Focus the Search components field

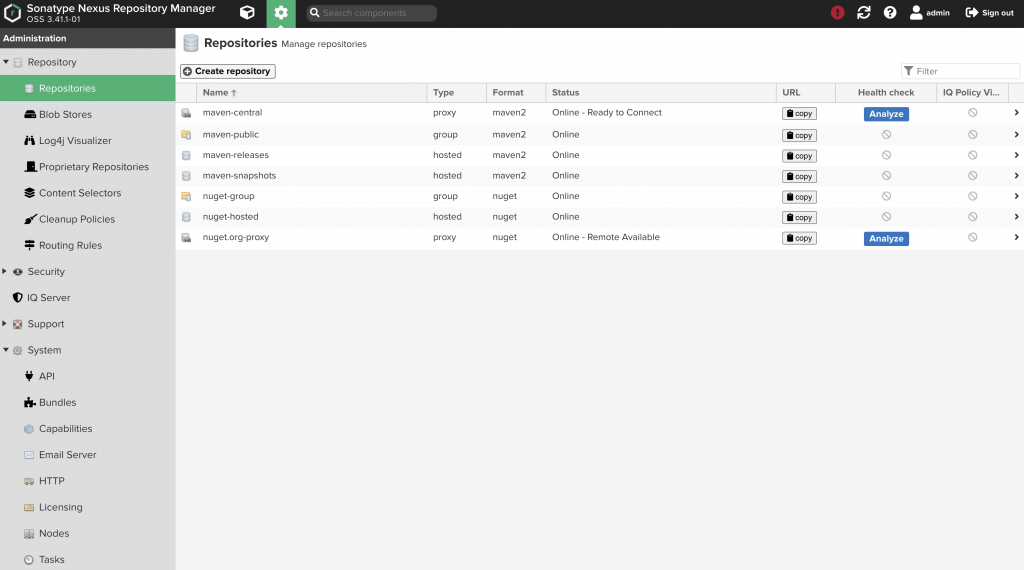coord(372,13)
